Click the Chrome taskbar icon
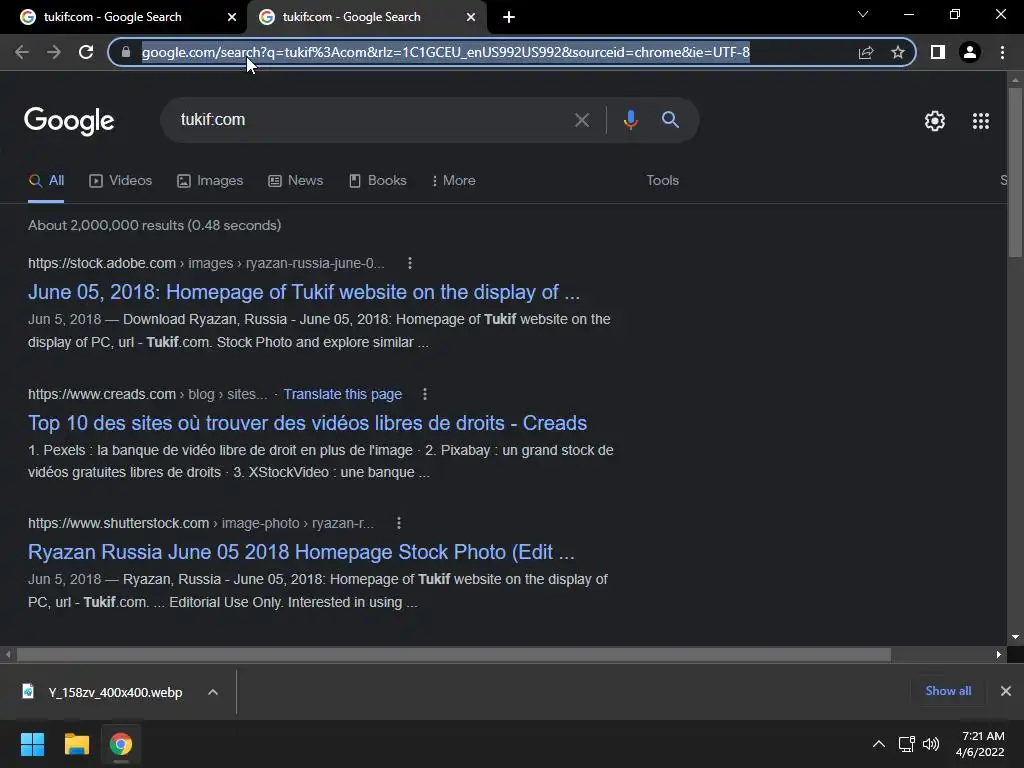The height and width of the screenshot is (768, 1024). [x=121, y=744]
